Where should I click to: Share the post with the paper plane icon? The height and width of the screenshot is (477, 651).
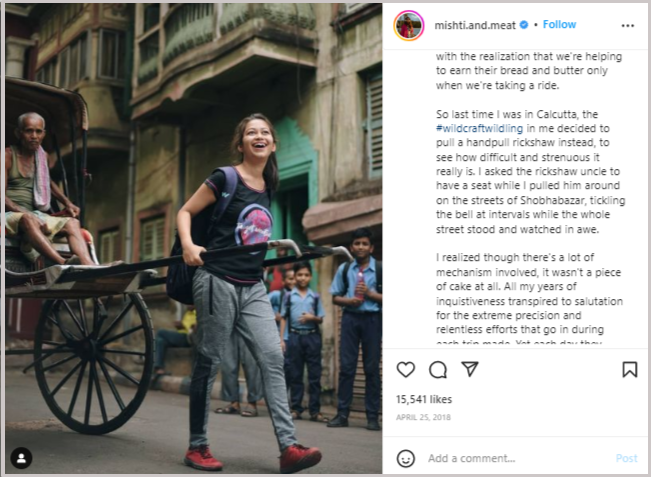tap(470, 369)
